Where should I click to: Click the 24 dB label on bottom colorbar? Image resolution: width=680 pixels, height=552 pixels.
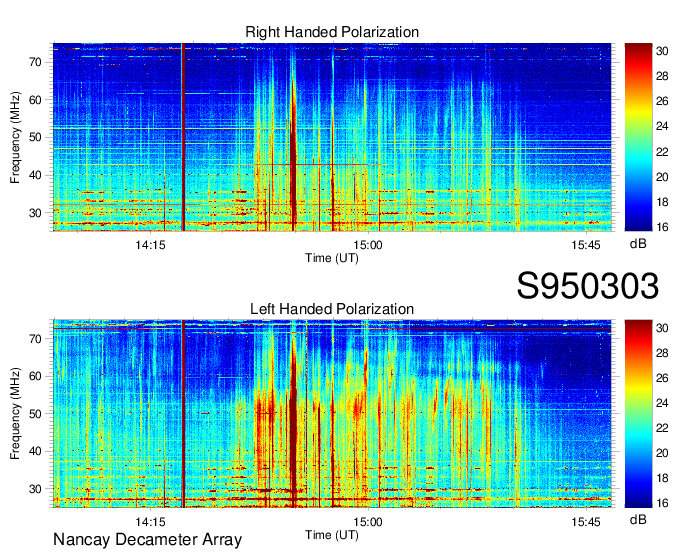coord(662,403)
